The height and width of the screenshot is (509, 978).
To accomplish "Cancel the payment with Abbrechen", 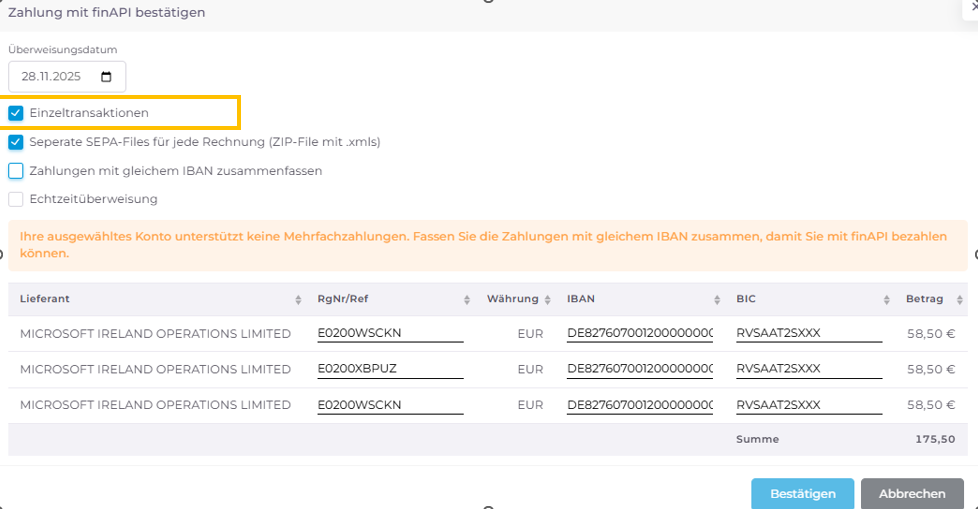I will [912, 494].
